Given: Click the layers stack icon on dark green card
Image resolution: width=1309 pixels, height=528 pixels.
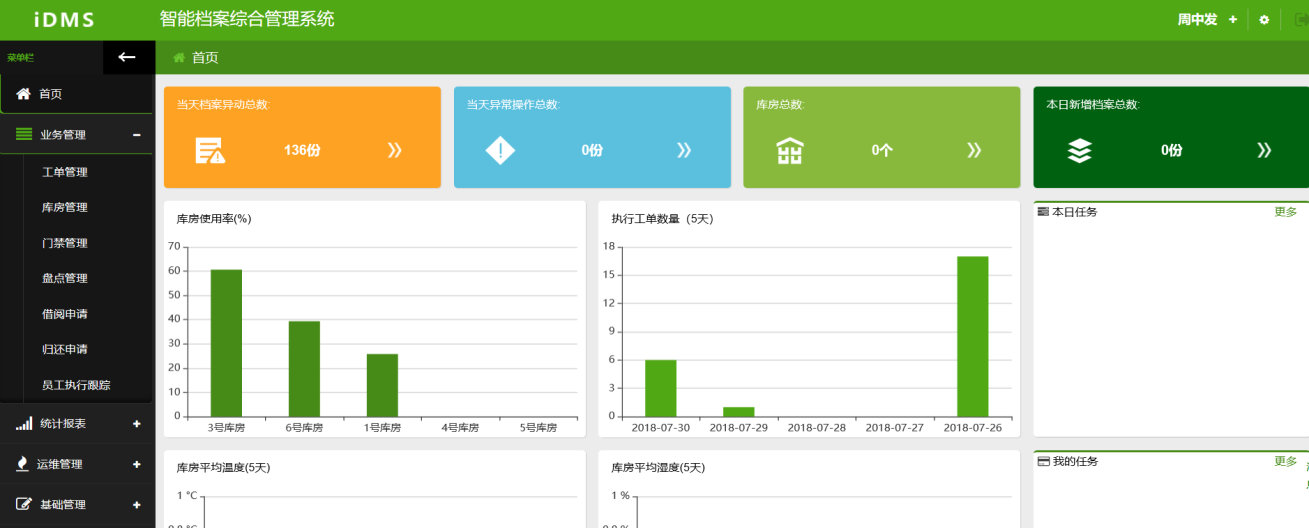Looking at the screenshot, I should coord(1080,150).
